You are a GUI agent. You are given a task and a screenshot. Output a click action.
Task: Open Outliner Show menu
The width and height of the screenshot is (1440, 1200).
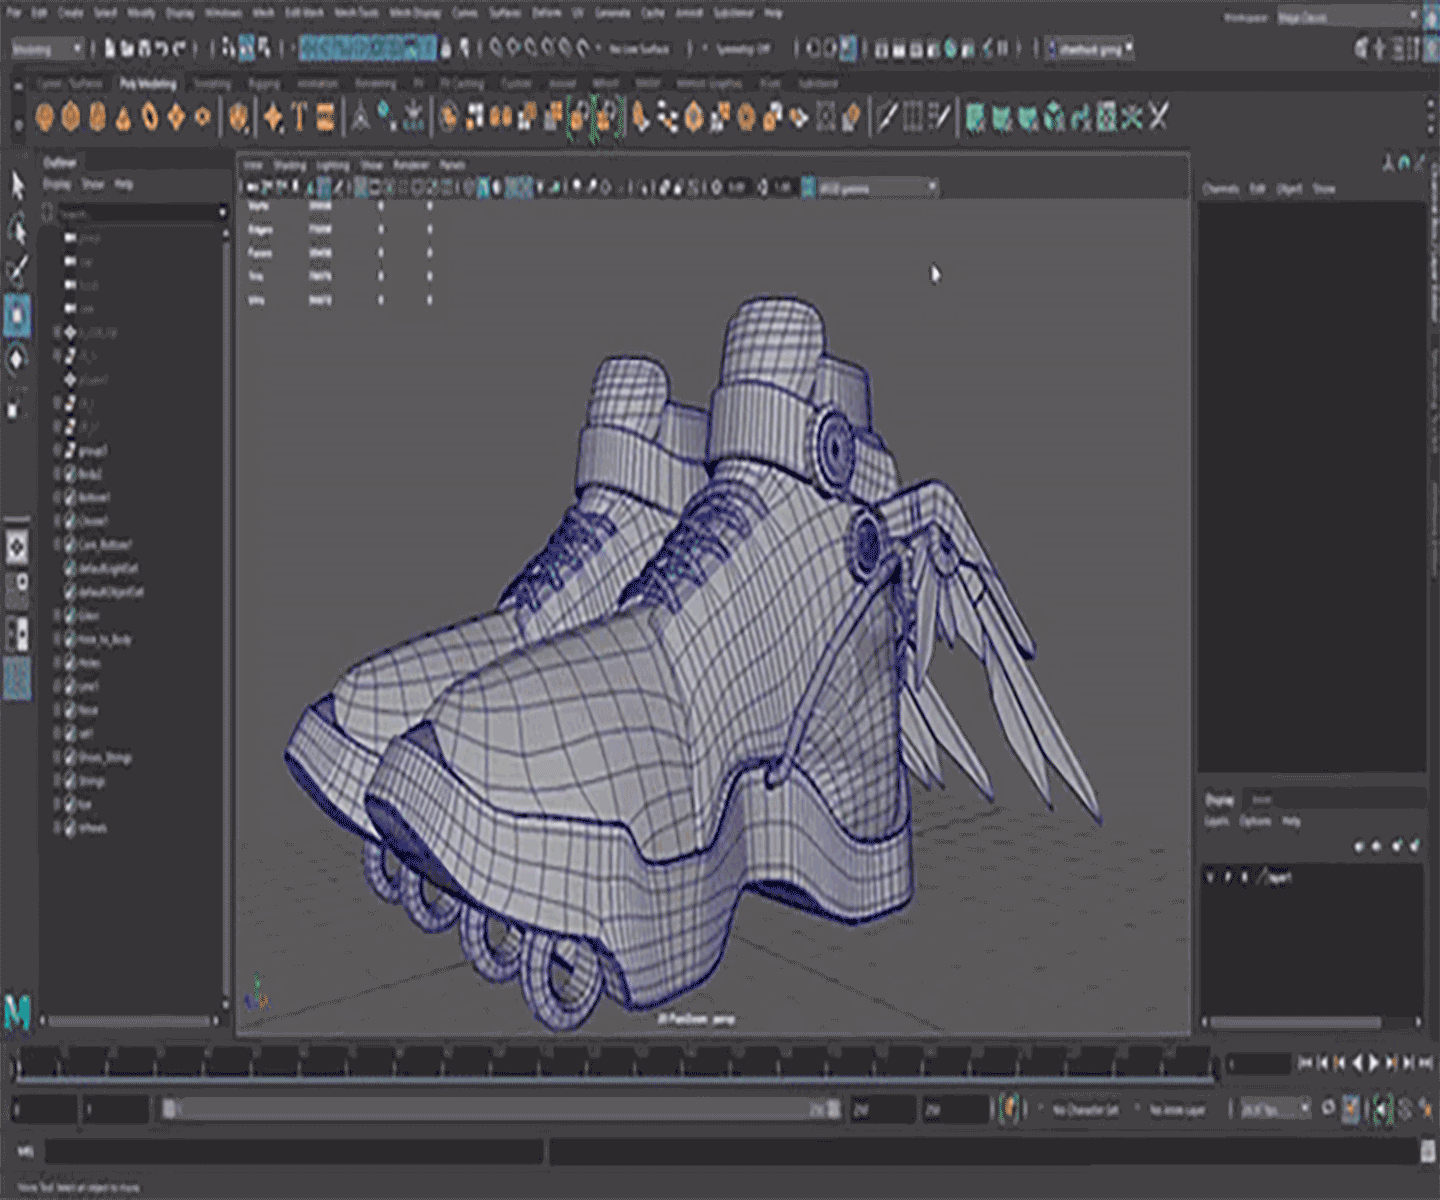[x=92, y=185]
